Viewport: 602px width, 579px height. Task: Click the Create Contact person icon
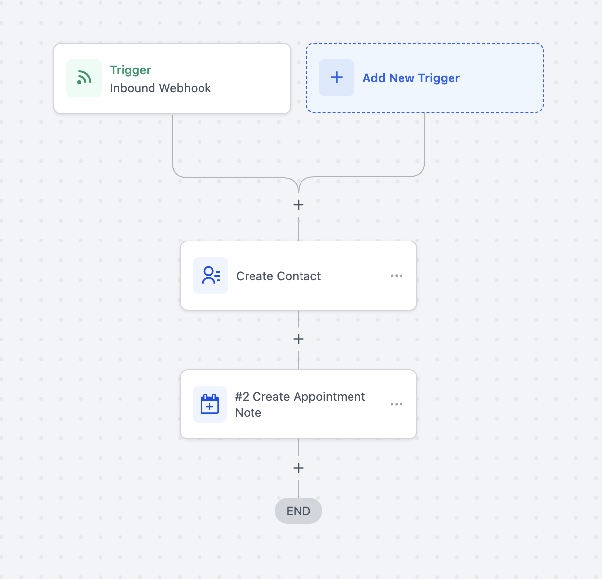(x=210, y=275)
